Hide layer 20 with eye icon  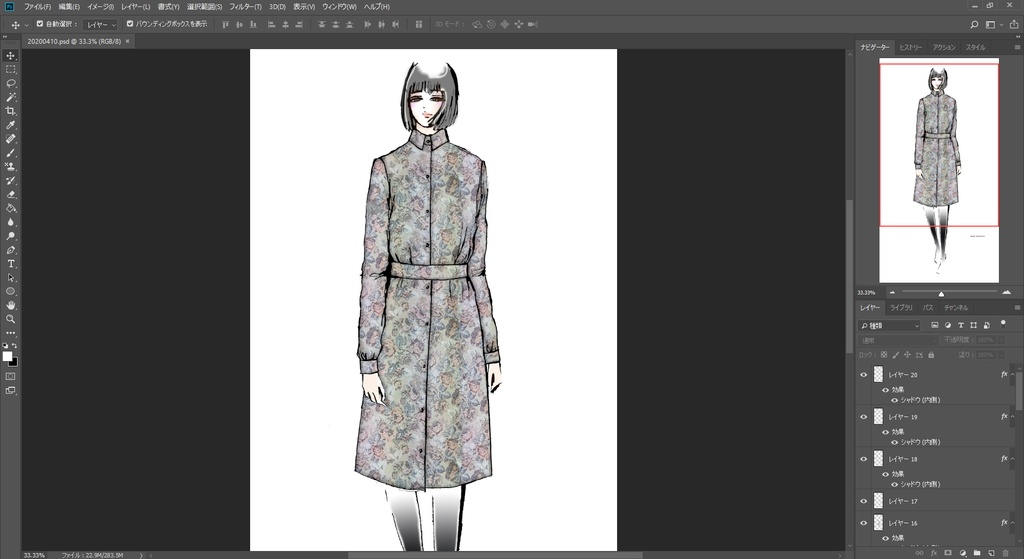pos(863,375)
